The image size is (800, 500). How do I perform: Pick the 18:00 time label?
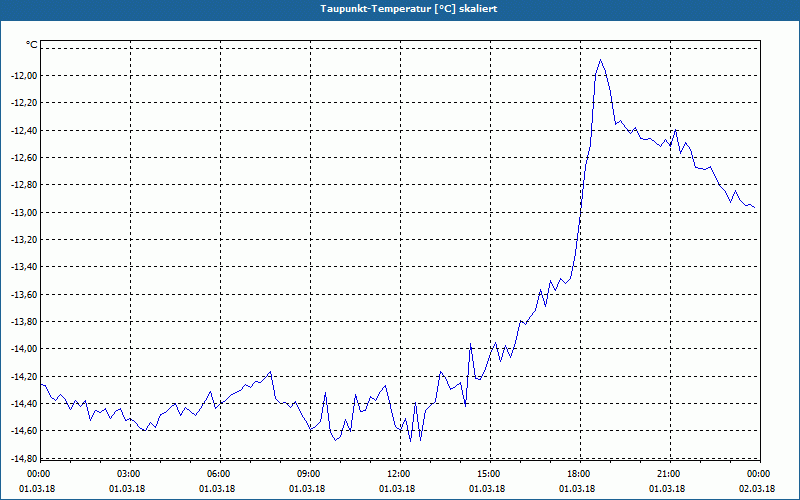click(x=580, y=474)
